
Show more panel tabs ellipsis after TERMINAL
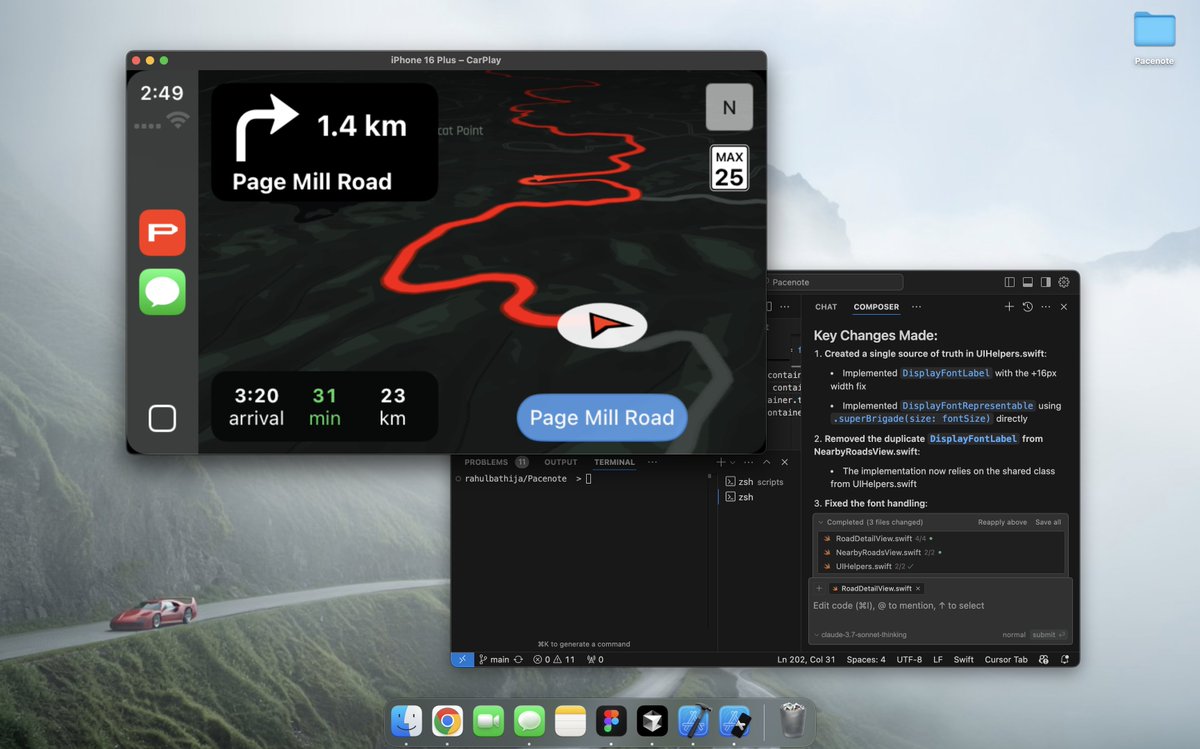point(652,462)
